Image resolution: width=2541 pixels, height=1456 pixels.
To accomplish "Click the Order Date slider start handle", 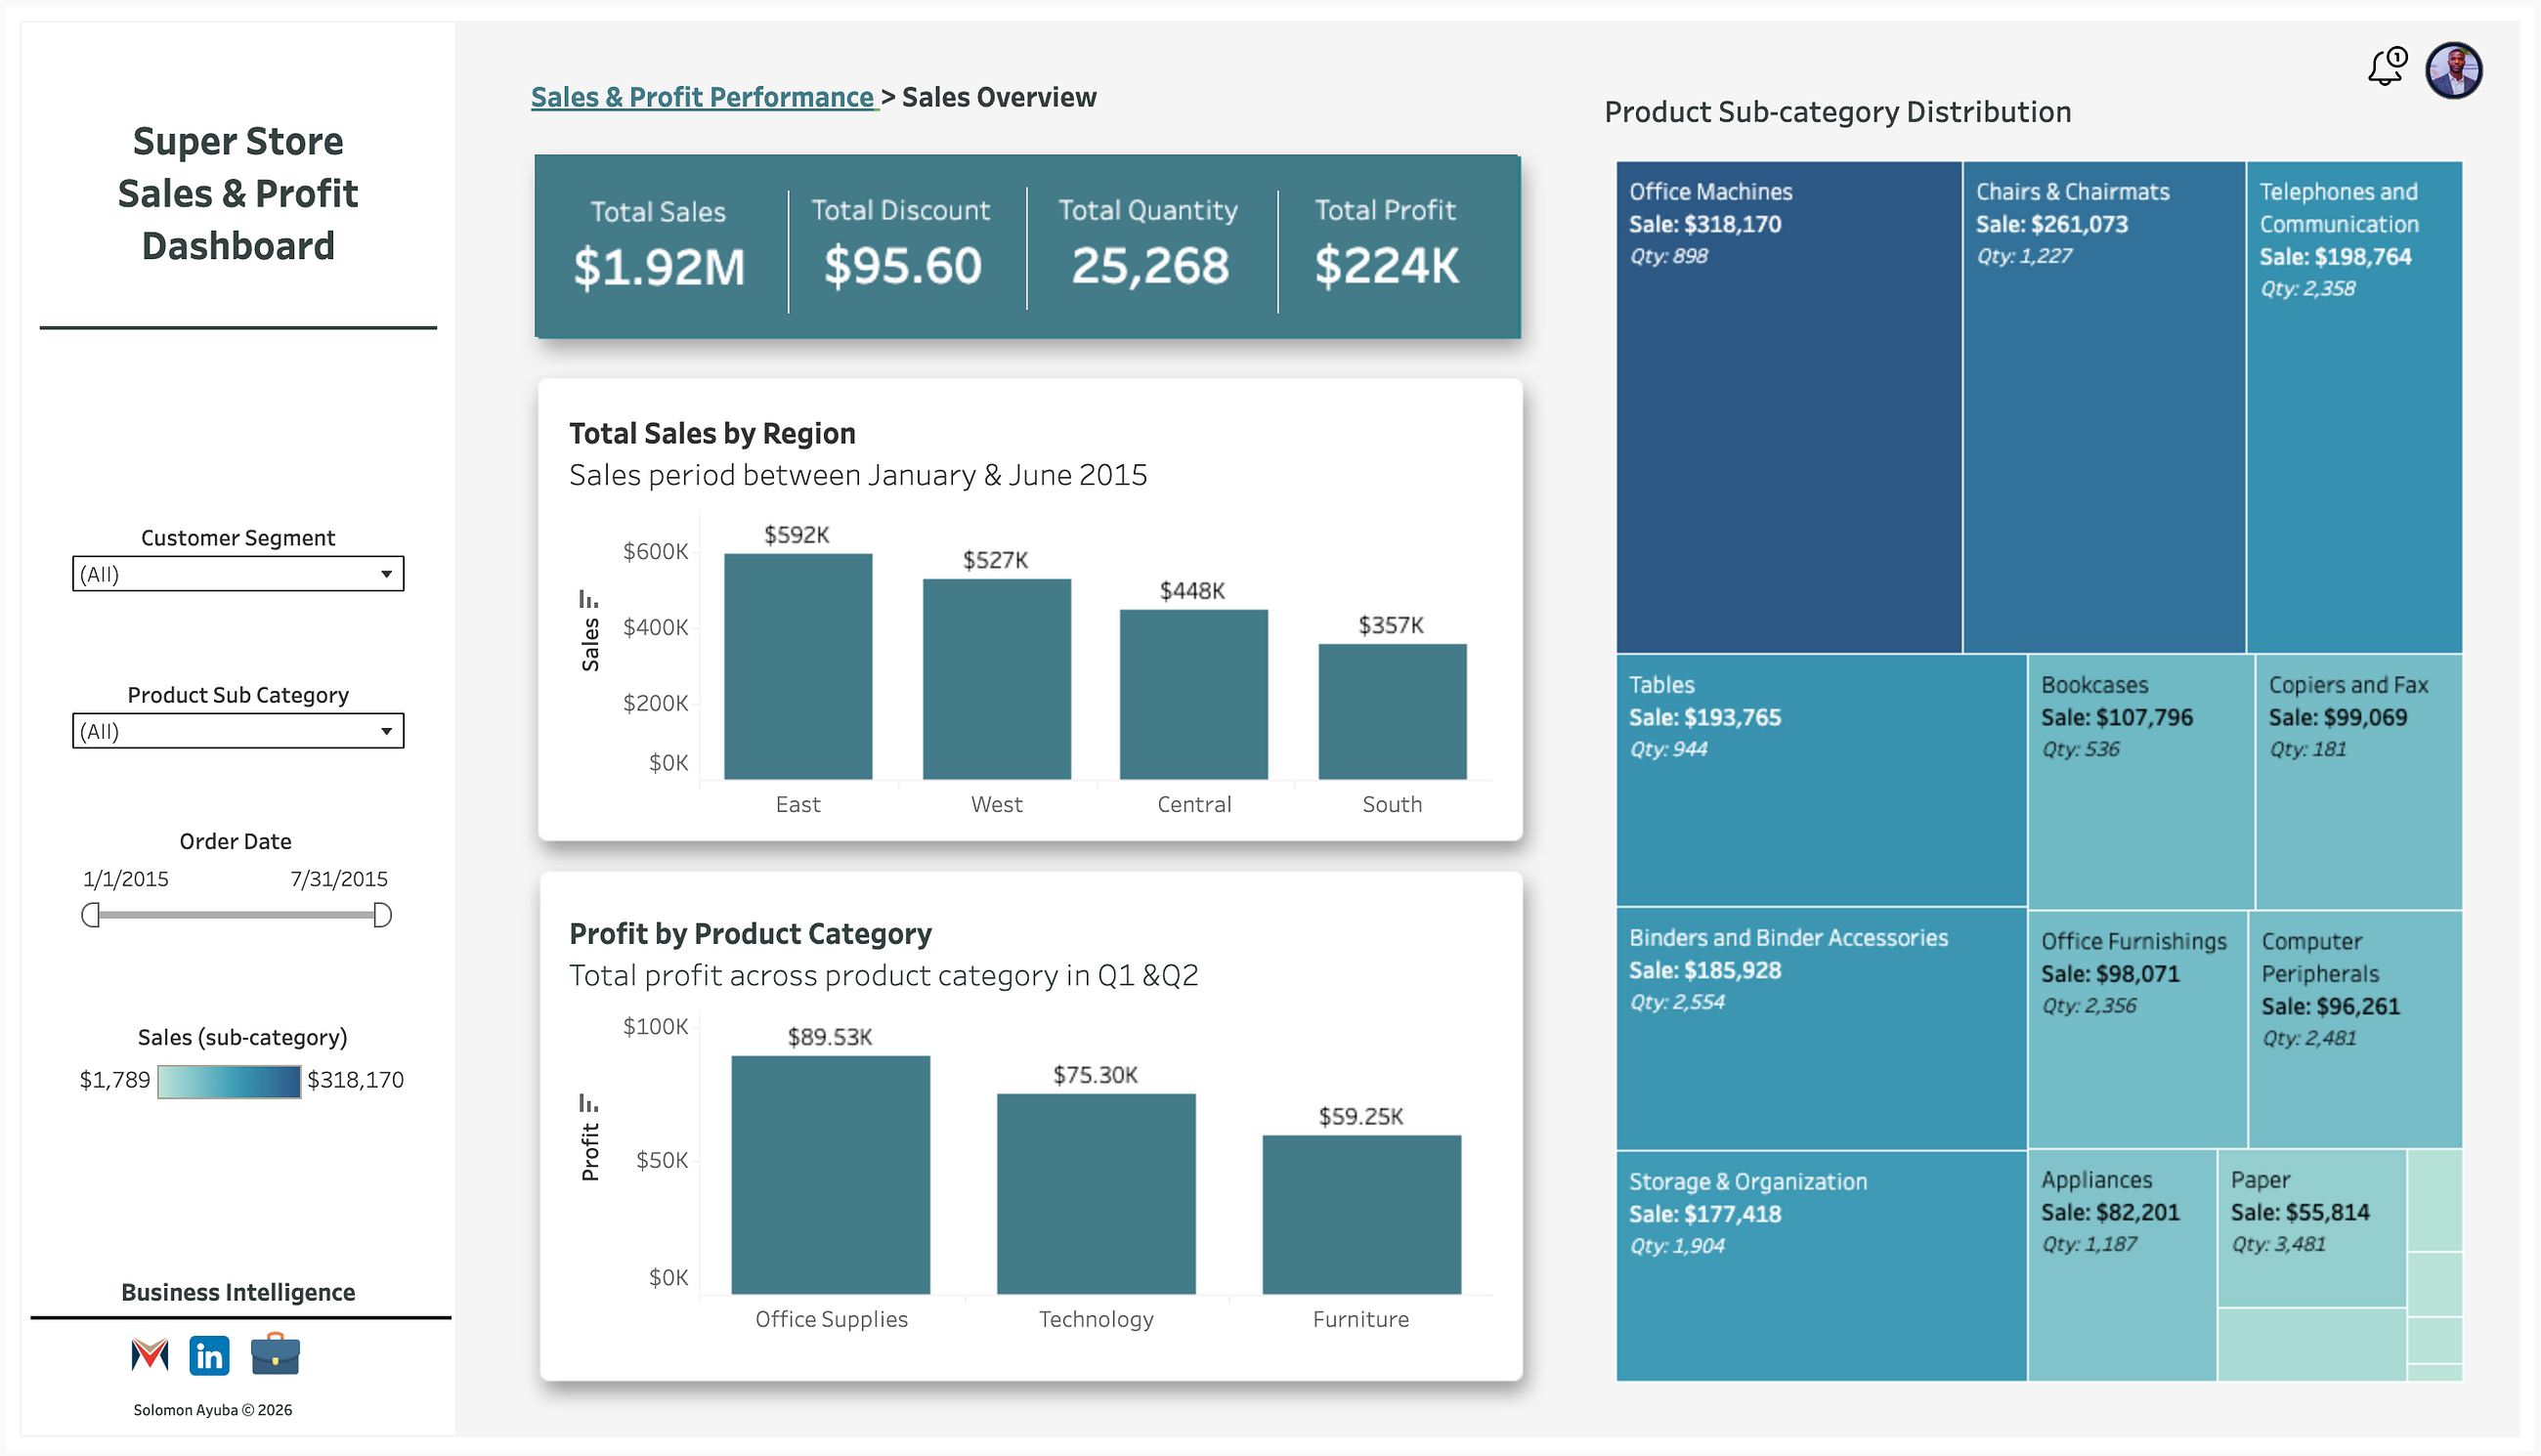I will [x=91, y=915].
